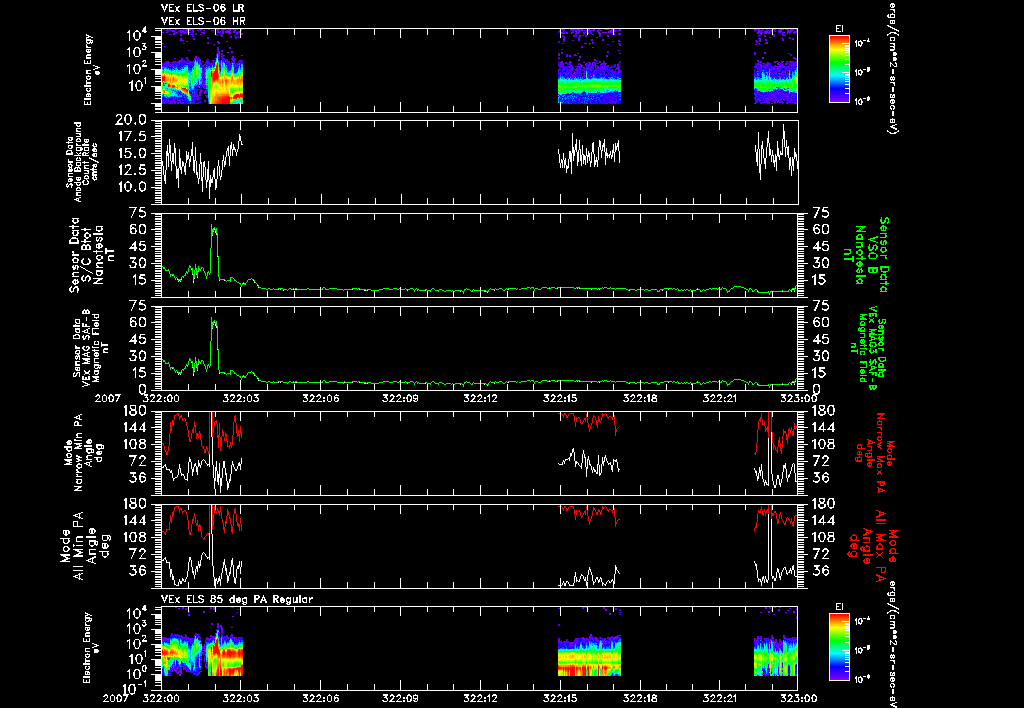Click the 'El' label above the bottom color bar
The width and height of the screenshot is (1024, 708).
840,607
